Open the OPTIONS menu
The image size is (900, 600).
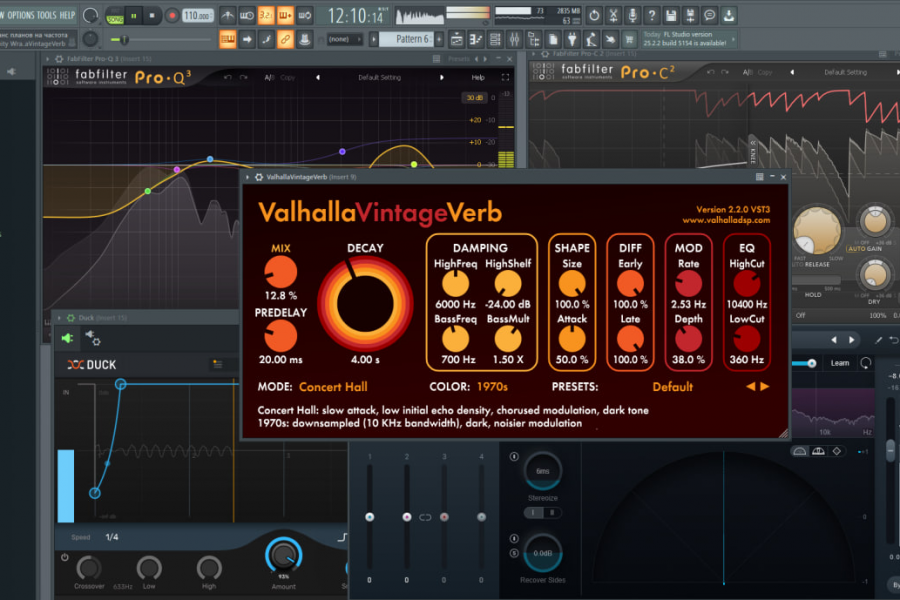[x=21, y=16]
